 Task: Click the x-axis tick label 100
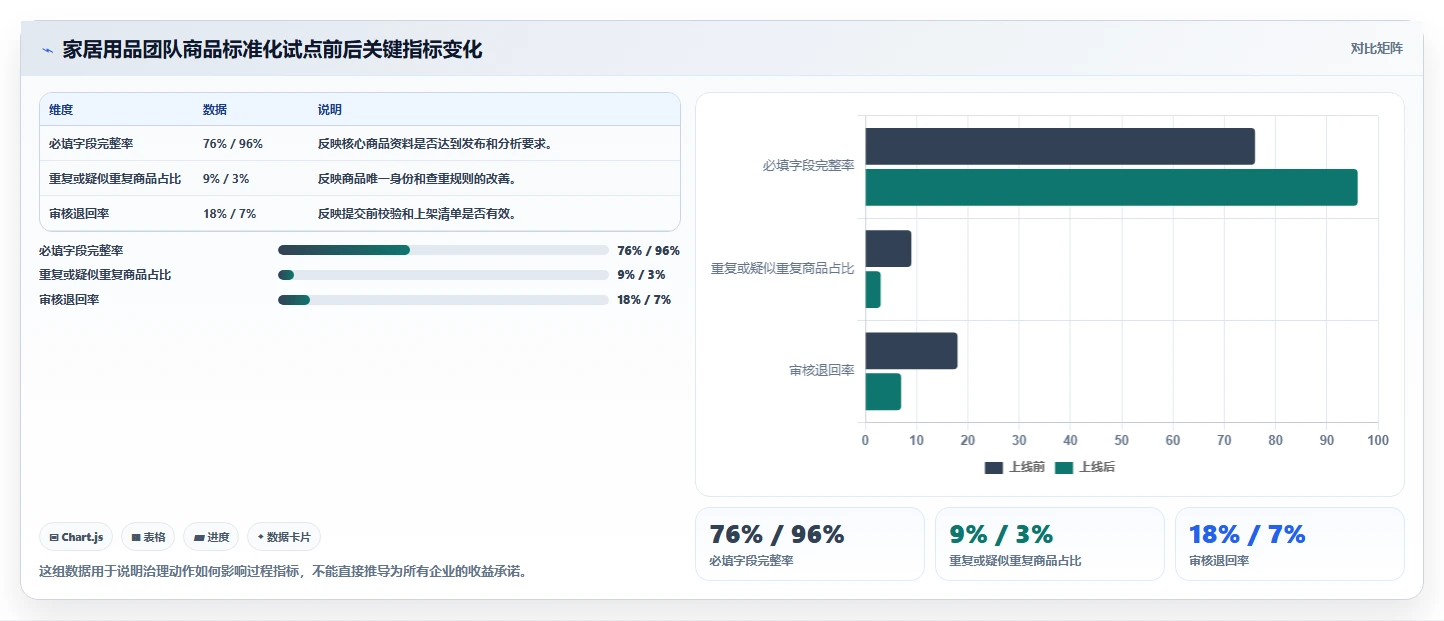click(1378, 440)
